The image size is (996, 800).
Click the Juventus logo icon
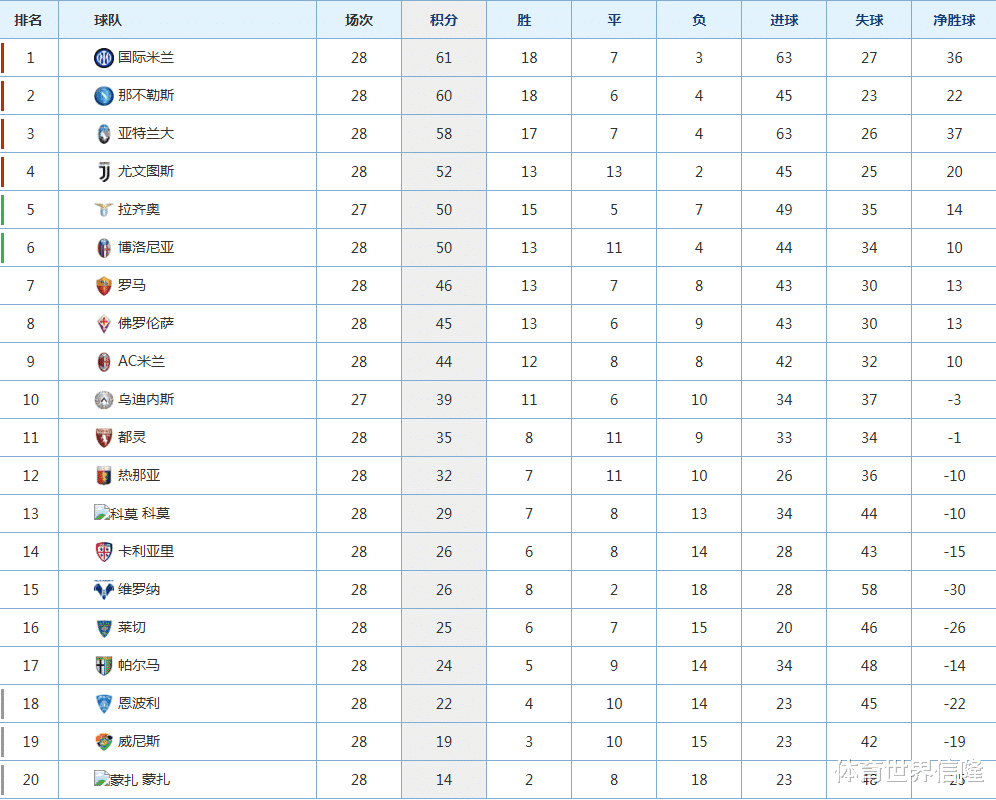pyautogui.click(x=103, y=172)
